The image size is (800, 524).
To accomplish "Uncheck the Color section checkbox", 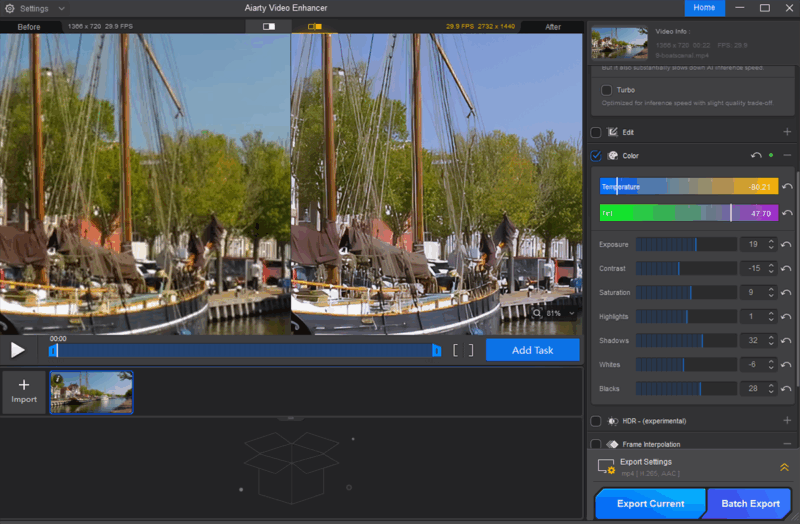I will coord(596,156).
